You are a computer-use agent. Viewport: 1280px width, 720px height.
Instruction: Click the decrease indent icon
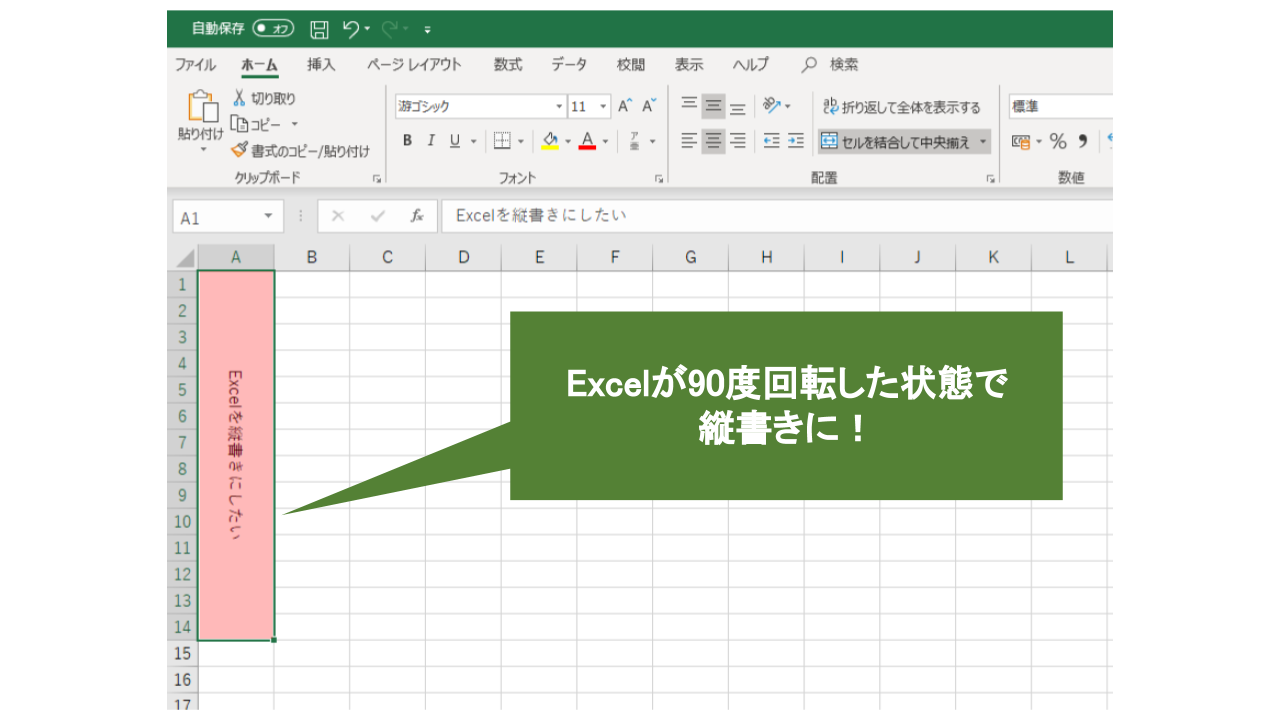(x=771, y=141)
